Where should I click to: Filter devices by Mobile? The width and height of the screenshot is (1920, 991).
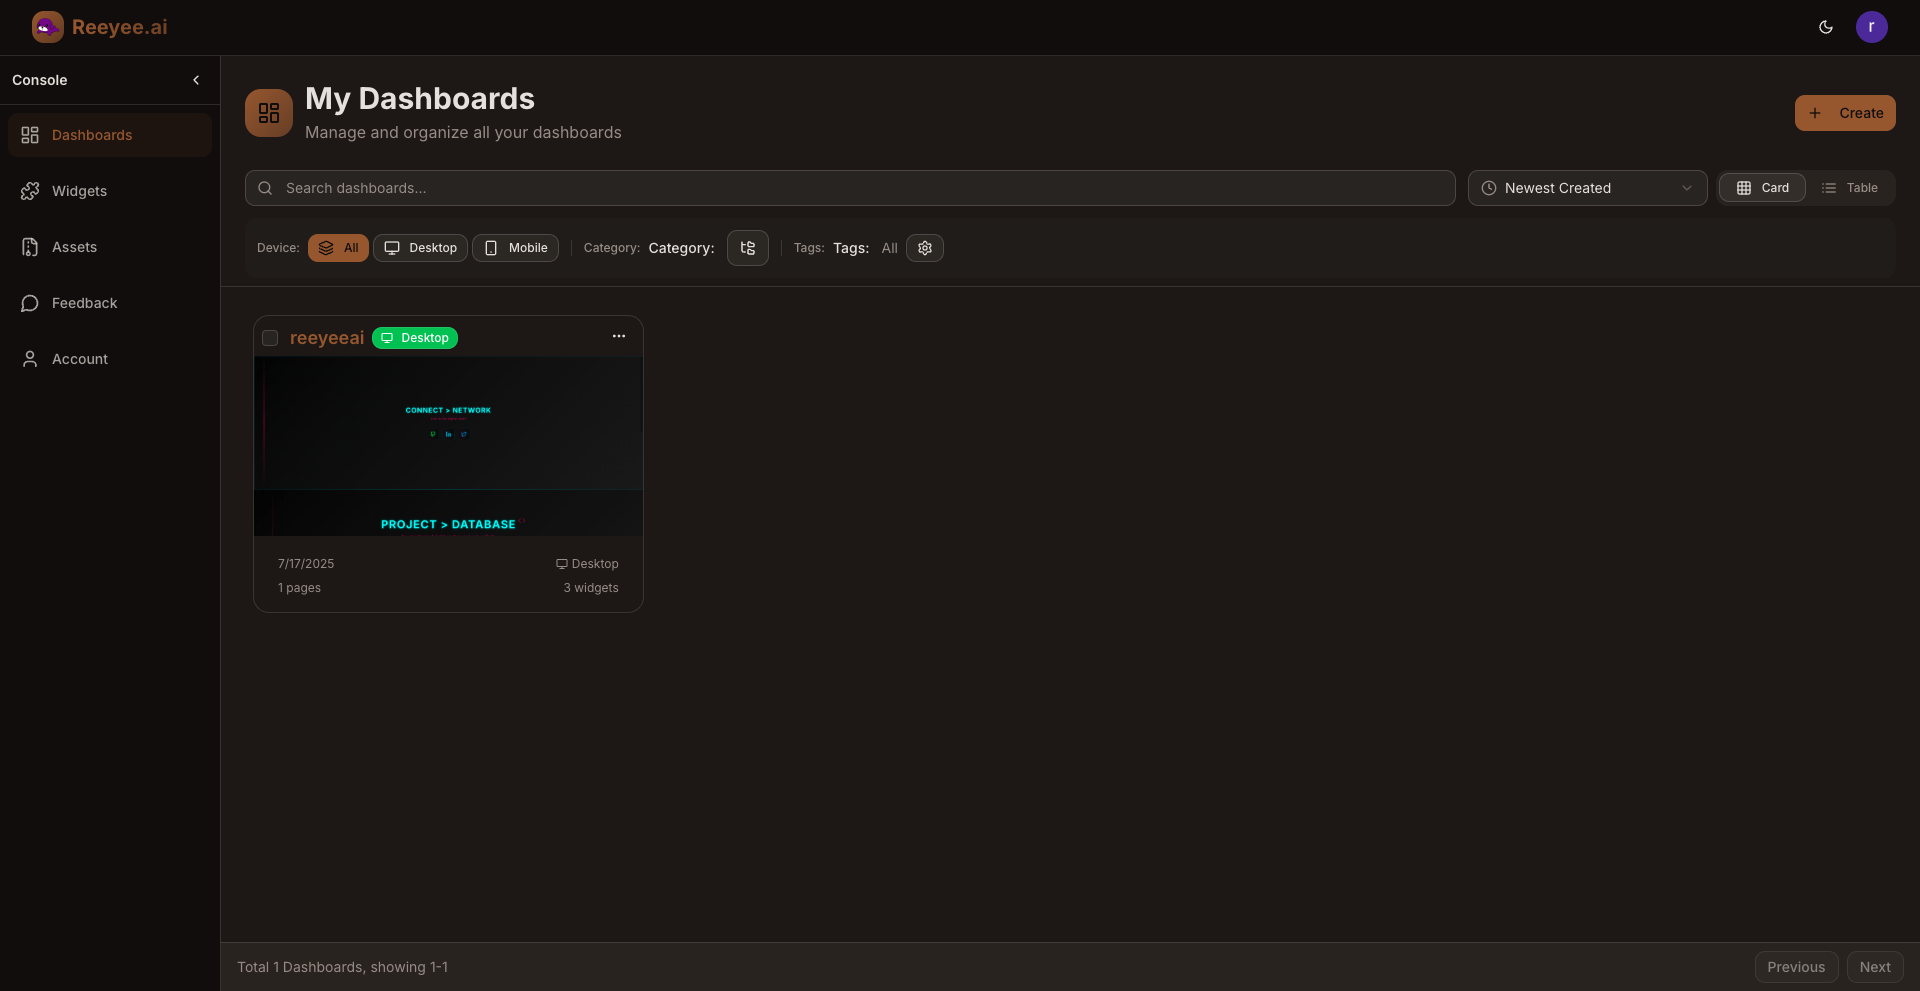515,248
